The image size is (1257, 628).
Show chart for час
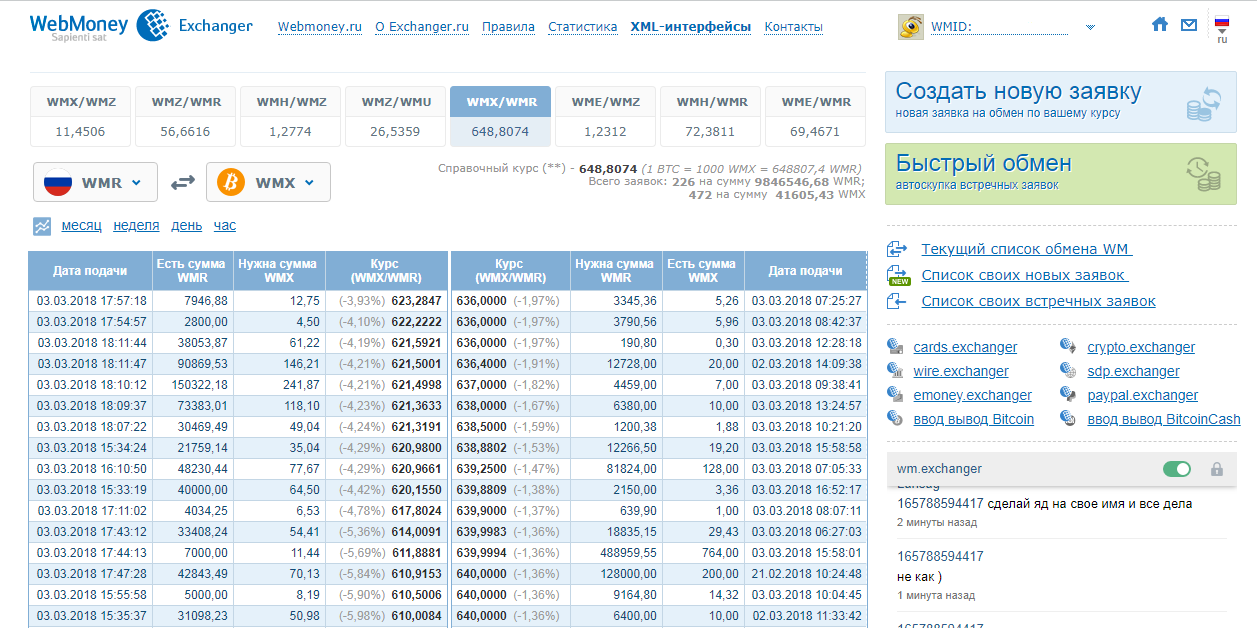pyautogui.click(x=225, y=226)
